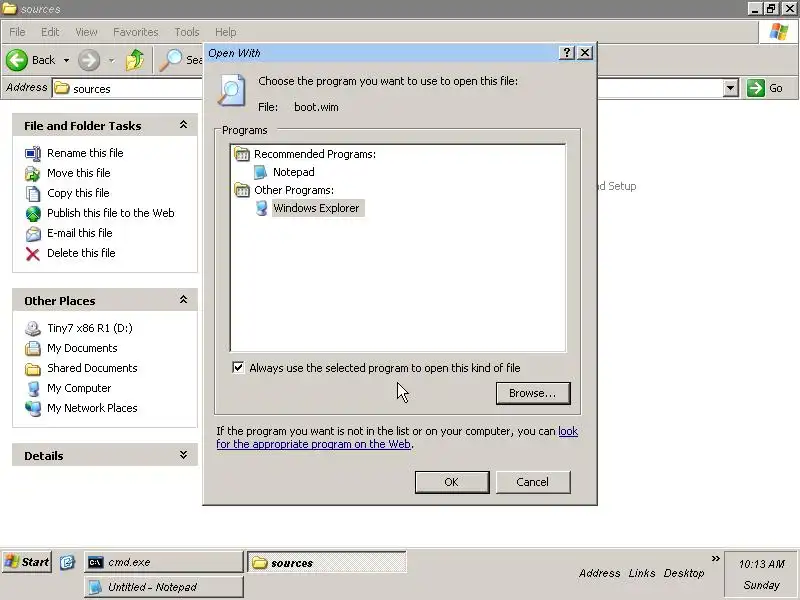This screenshot has width=800, height=600.
Task: Collapse the Other Places panel
Action: pos(184,300)
